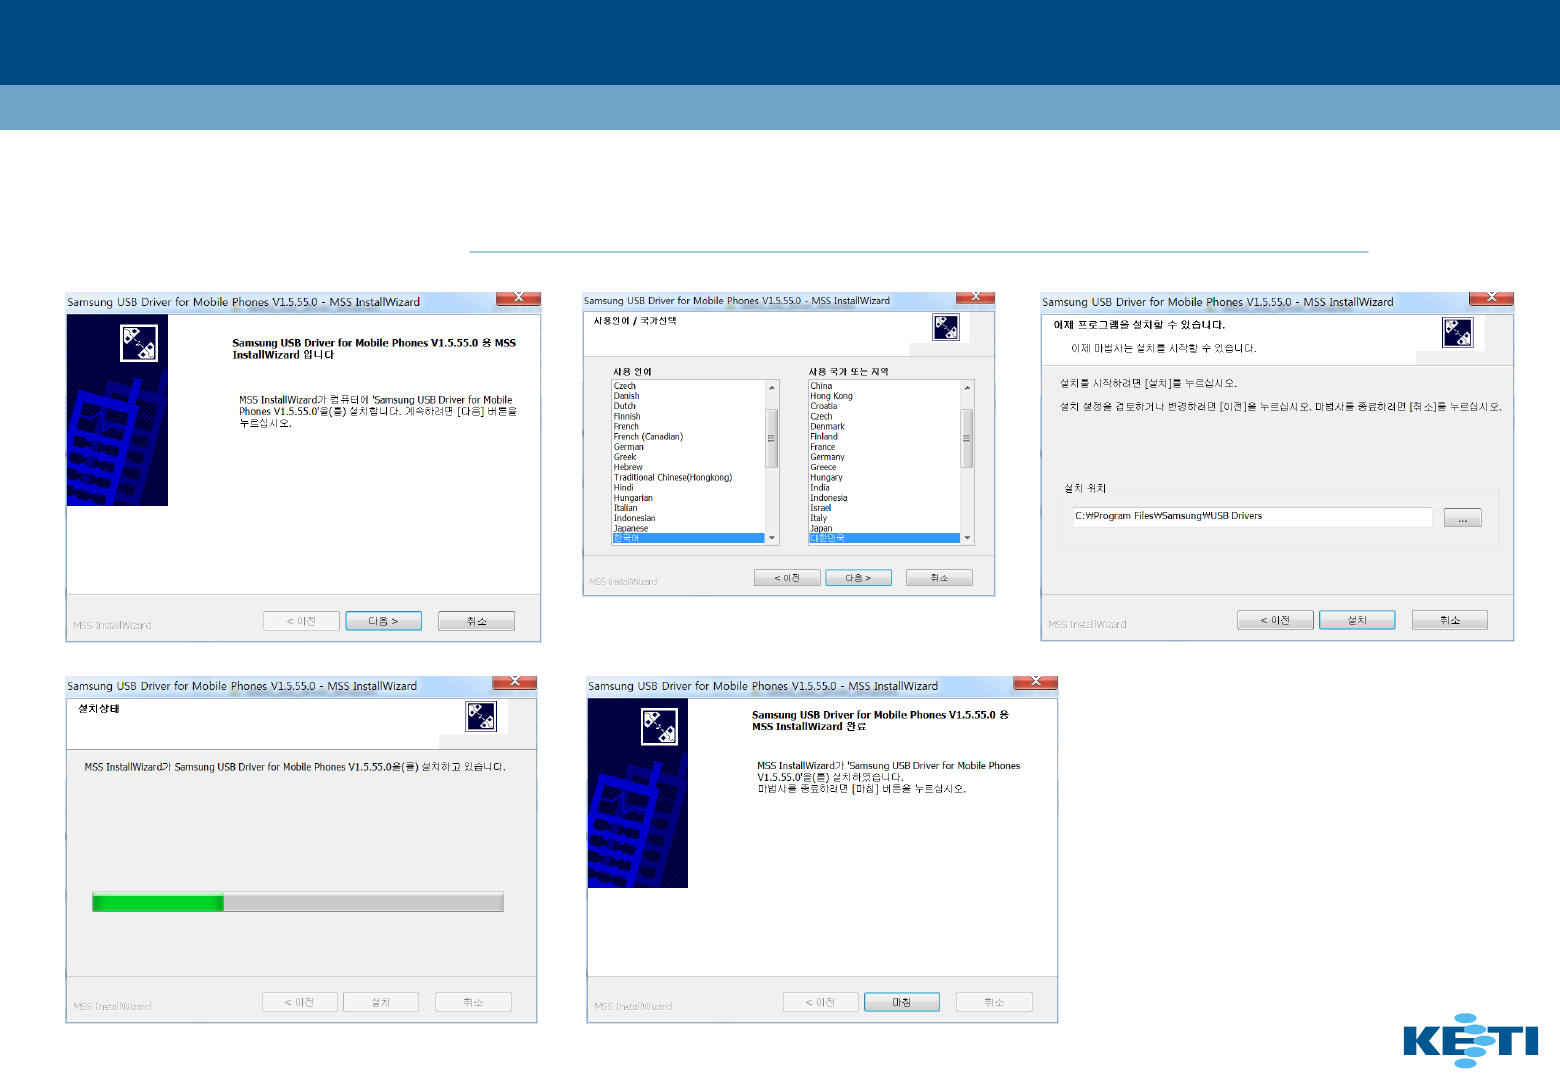Click the language list scroll-up arrow

tap(772, 387)
